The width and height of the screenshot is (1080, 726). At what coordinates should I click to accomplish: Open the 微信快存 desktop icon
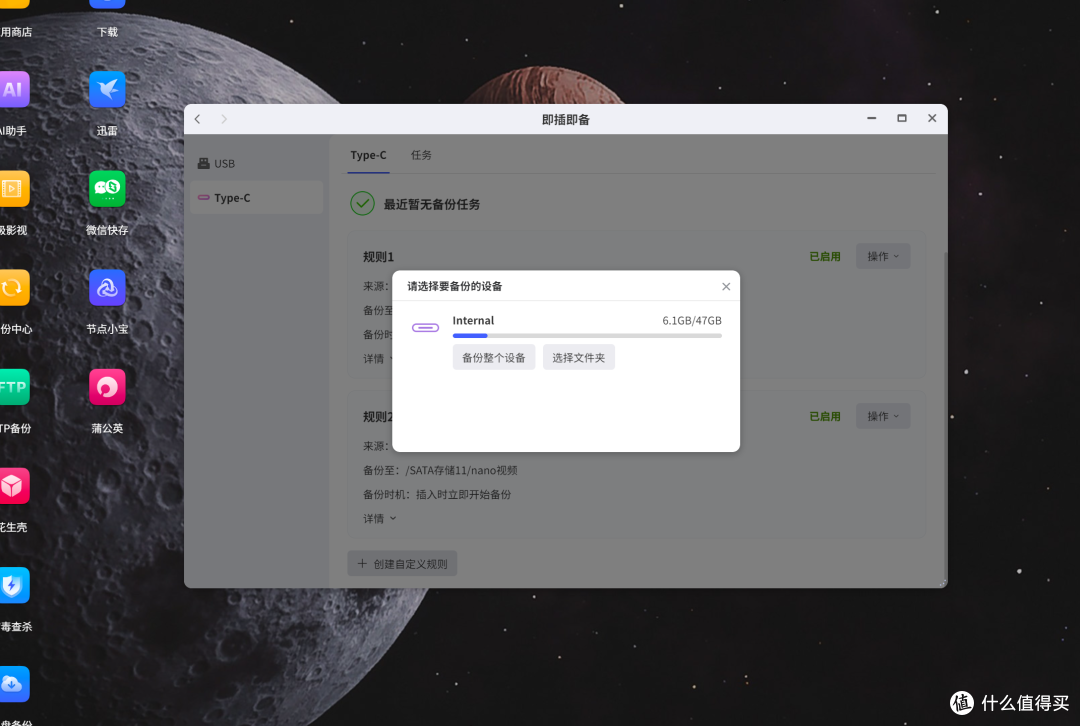point(107,189)
